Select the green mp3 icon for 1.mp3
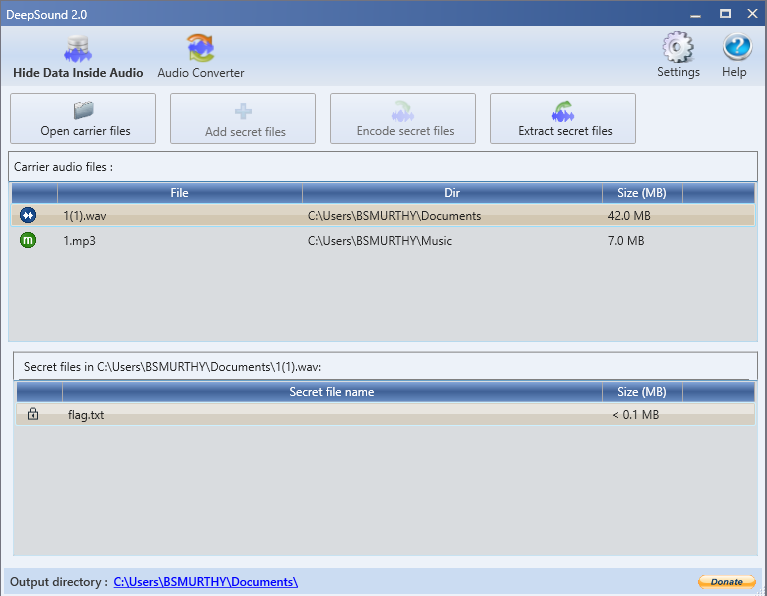Image resolution: width=767 pixels, height=596 pixels. (x=28, y=240)
